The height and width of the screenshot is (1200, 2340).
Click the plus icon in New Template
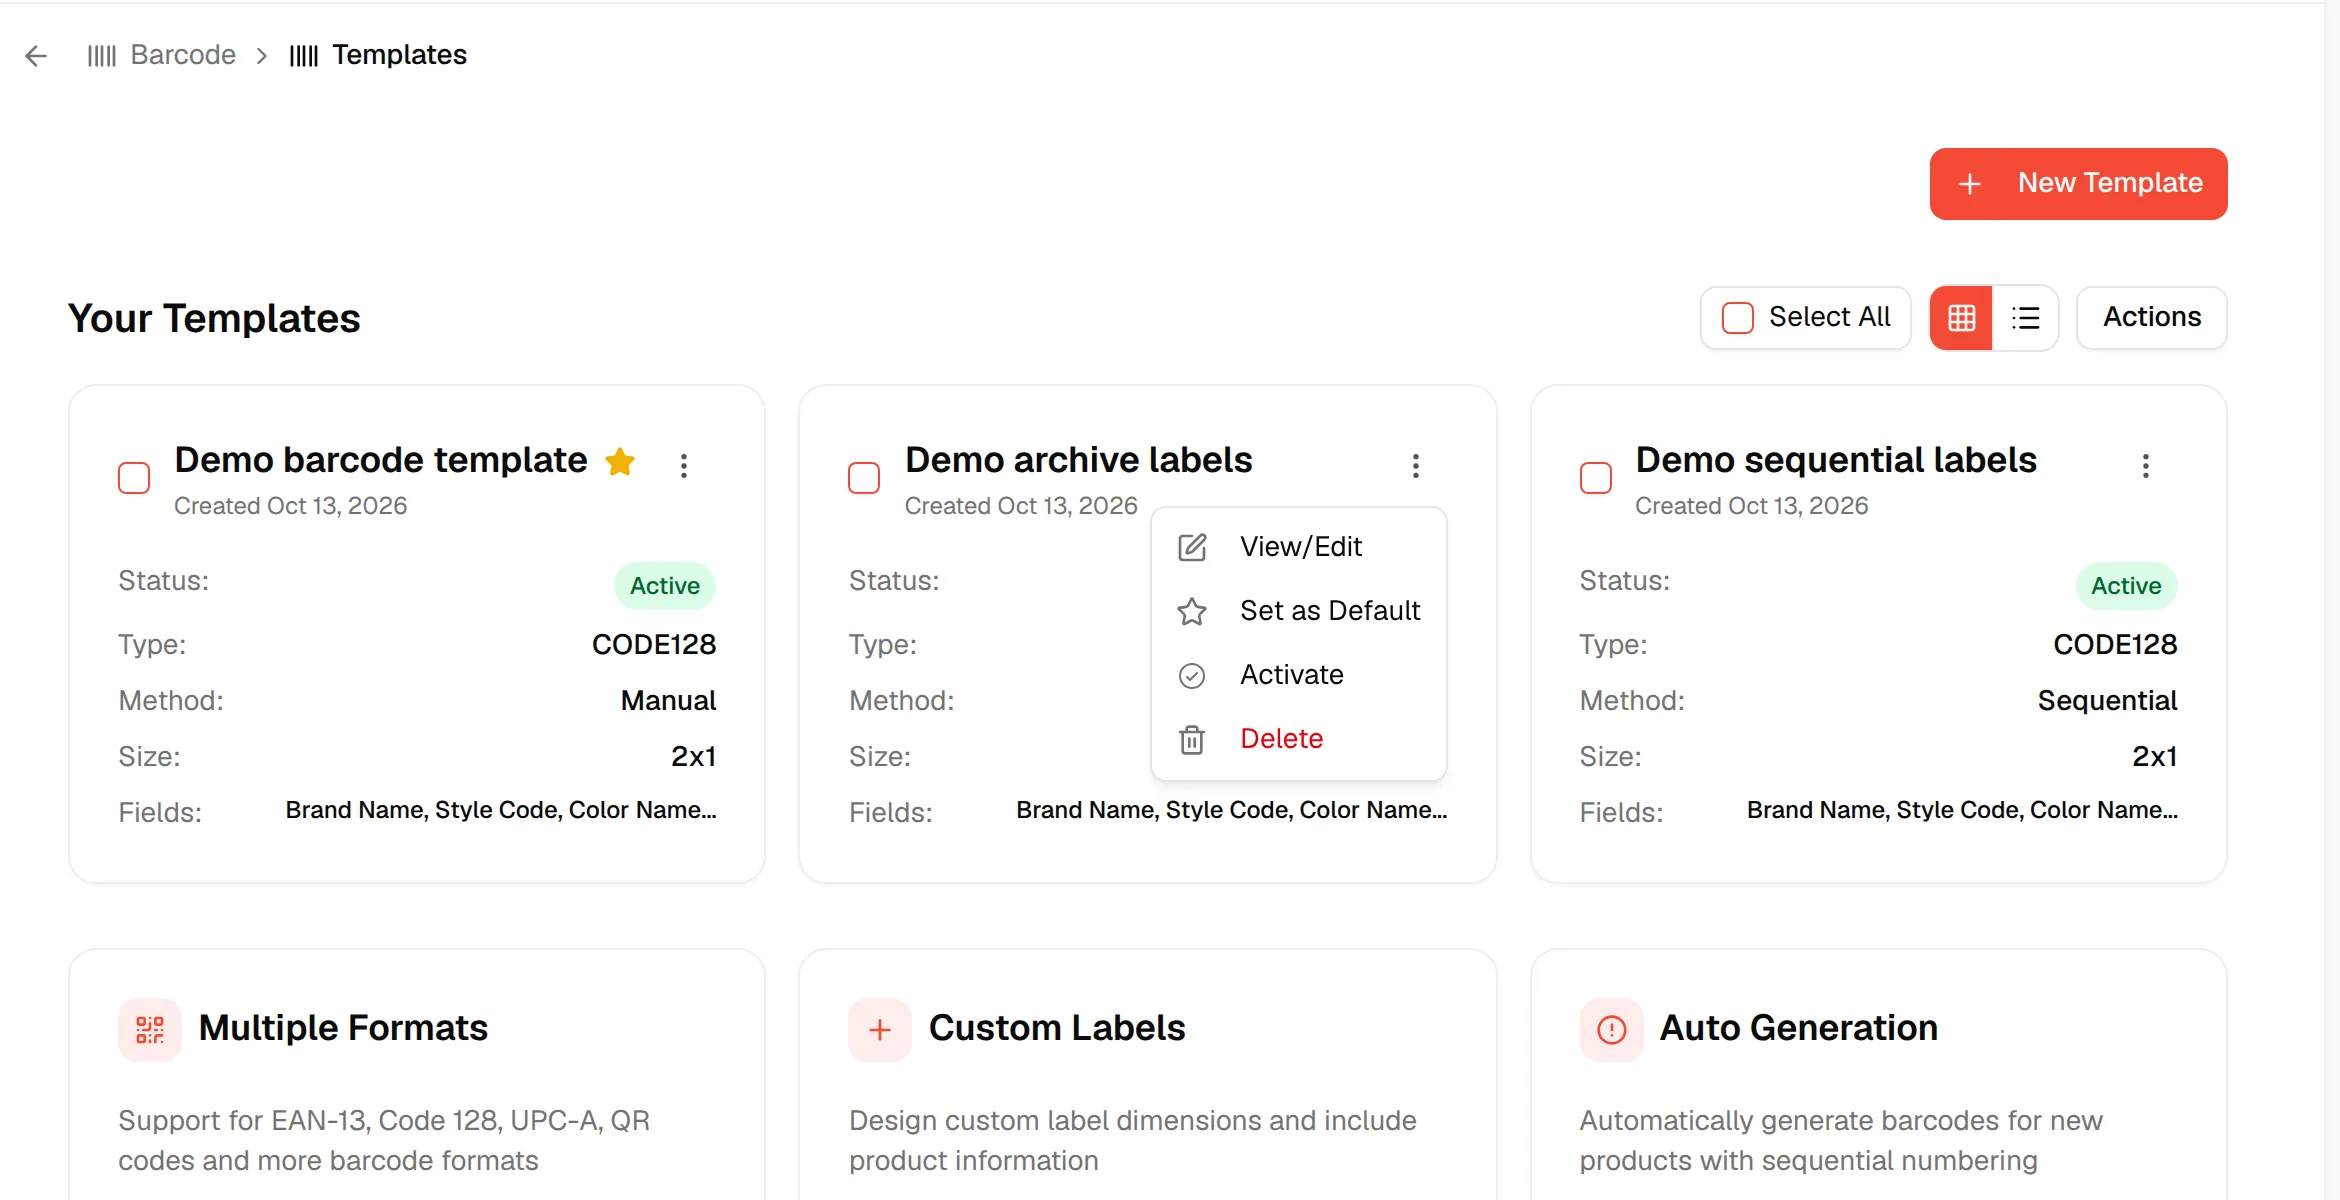click(x=1970, y=184)
